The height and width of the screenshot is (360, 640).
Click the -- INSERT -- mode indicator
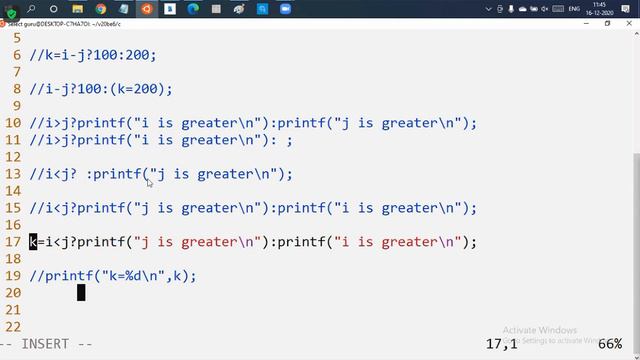click(47, 344)
